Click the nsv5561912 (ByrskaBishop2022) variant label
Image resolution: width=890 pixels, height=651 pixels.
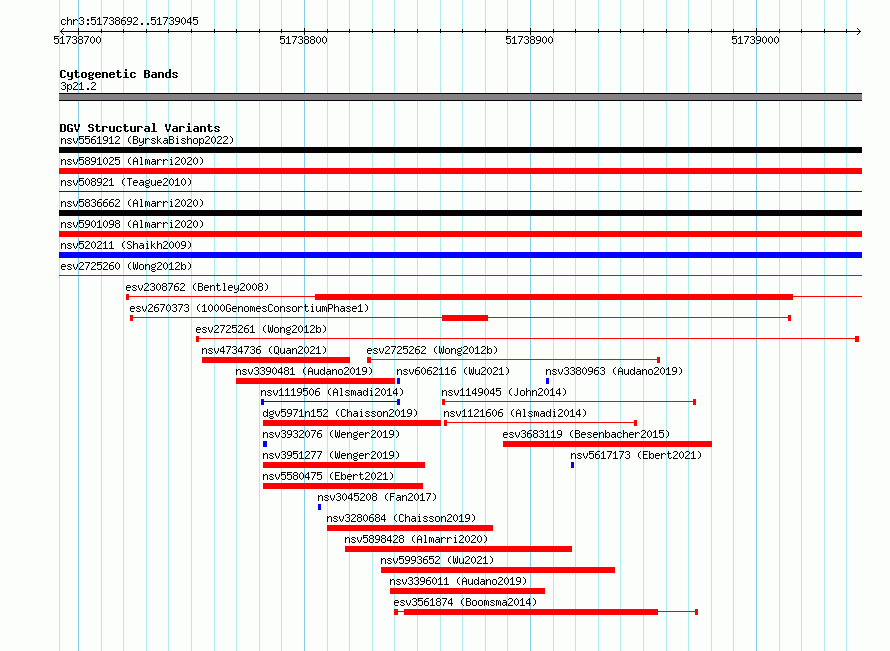(147, 140)
